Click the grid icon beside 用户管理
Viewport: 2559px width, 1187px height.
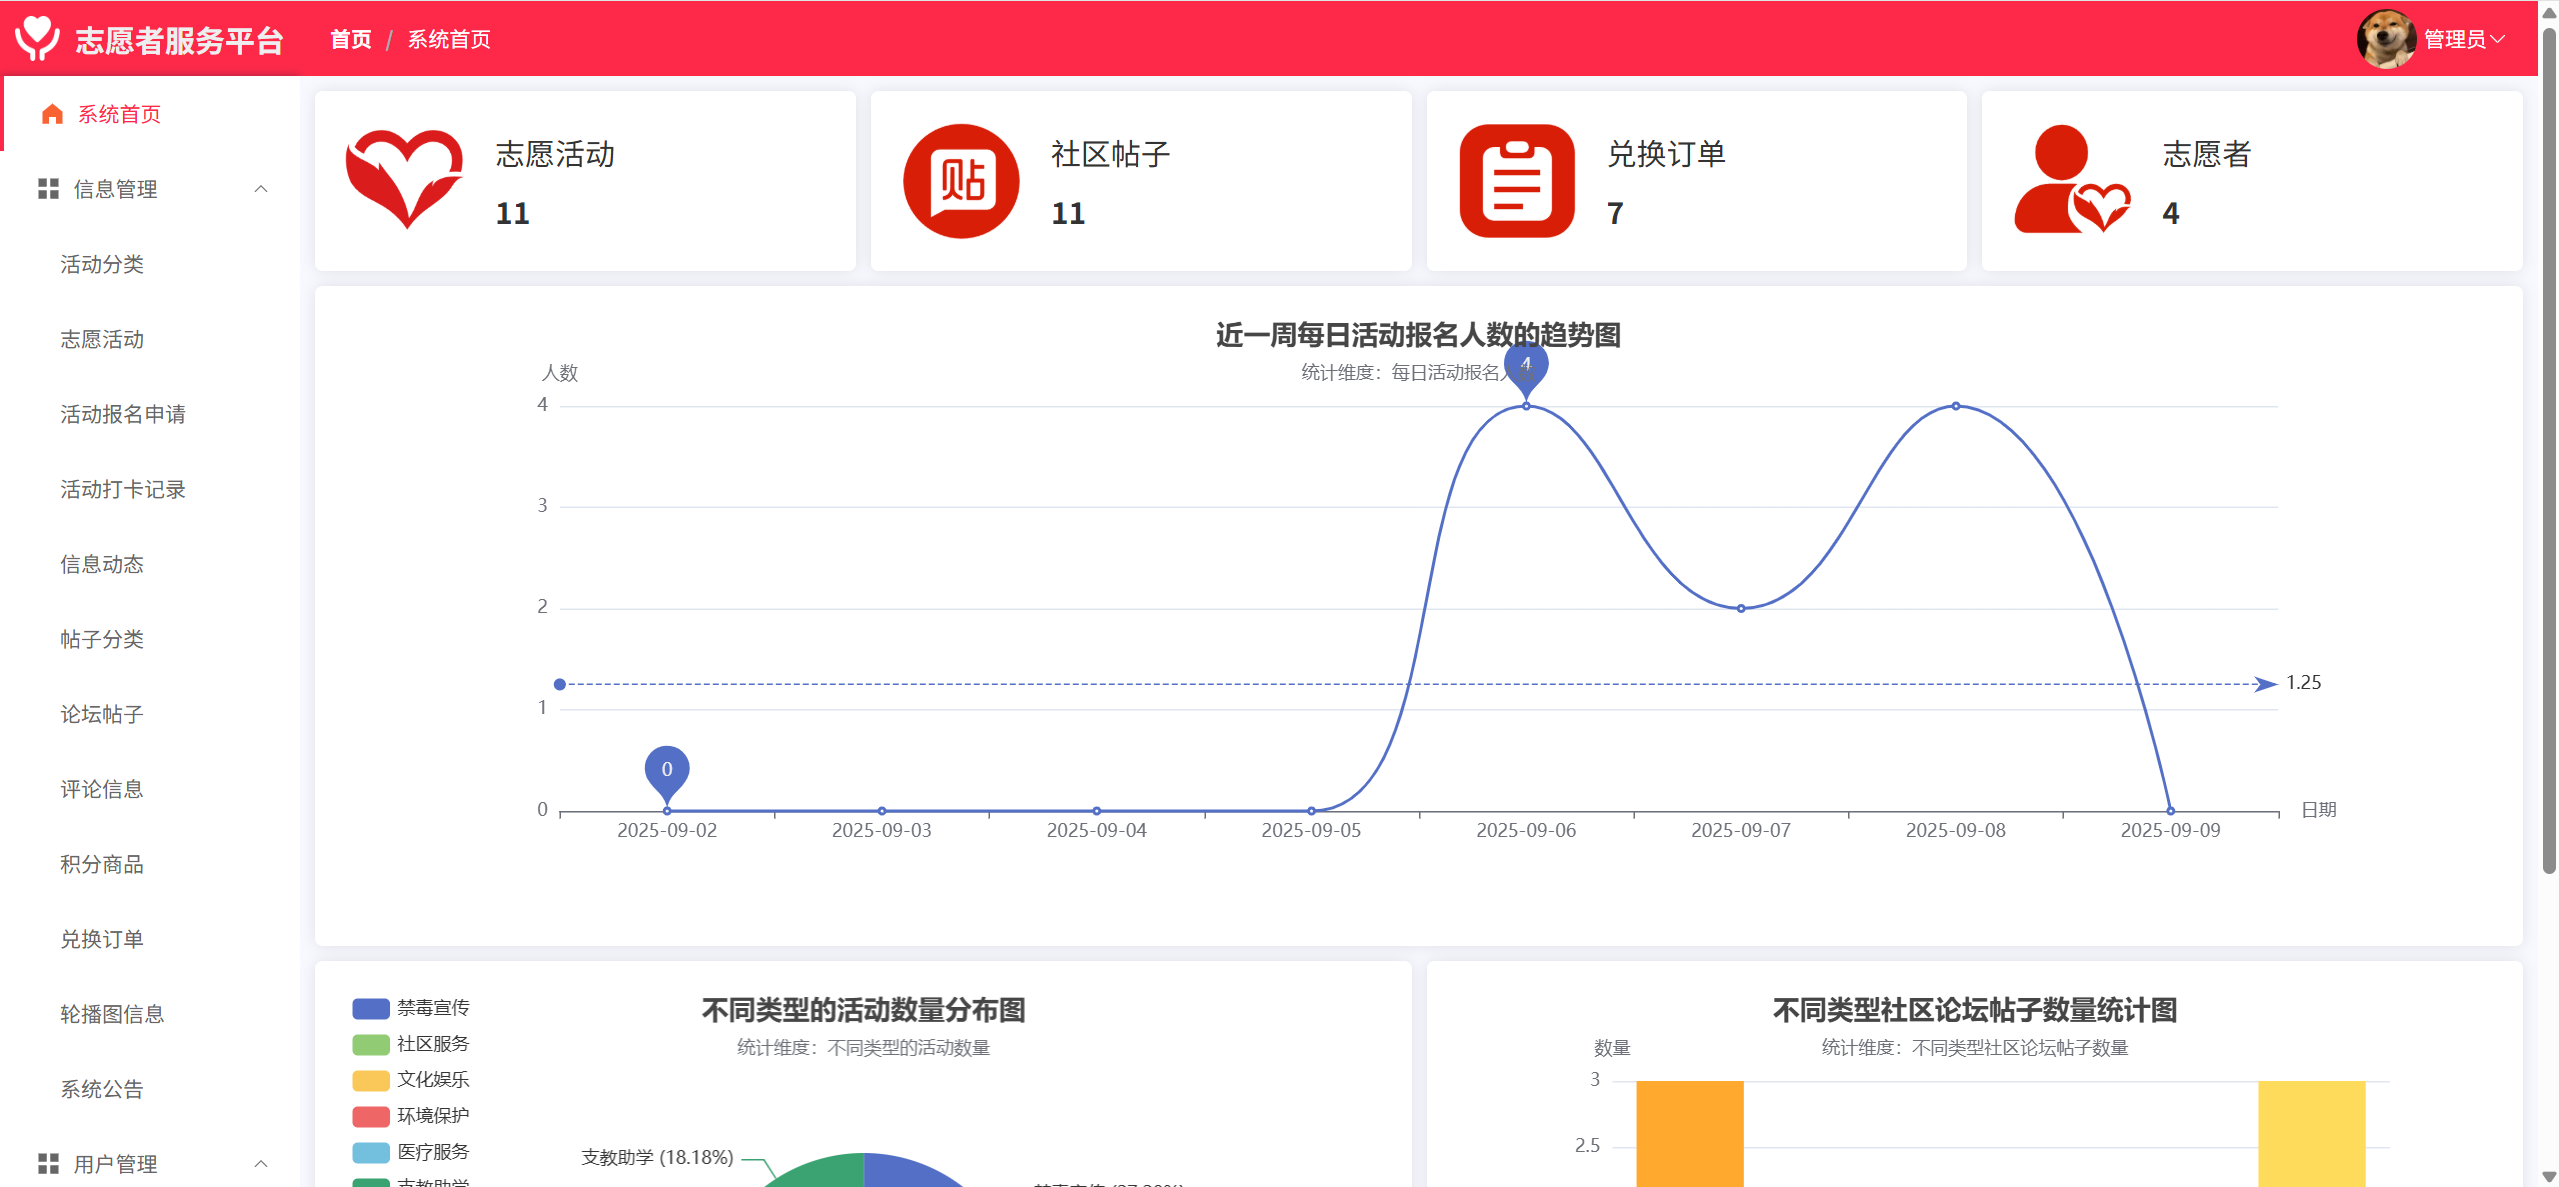[x=48, y=1164]
